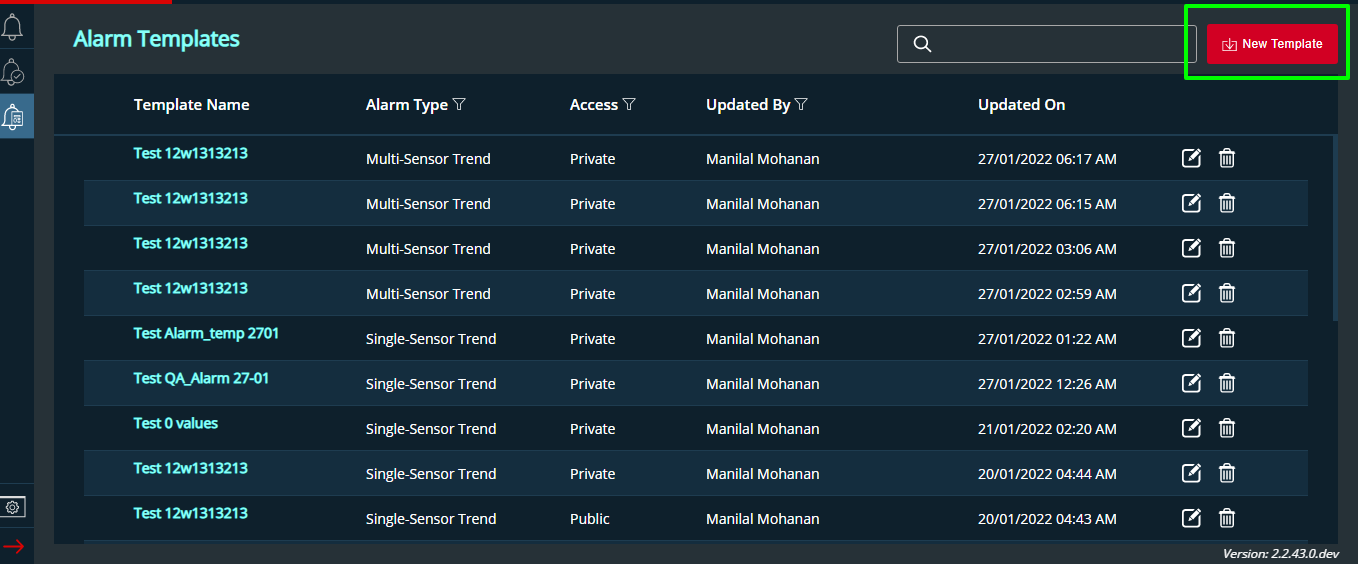Click the Updated On column header
This screenshot has width=1358, height=564.
coord(1021,105)
